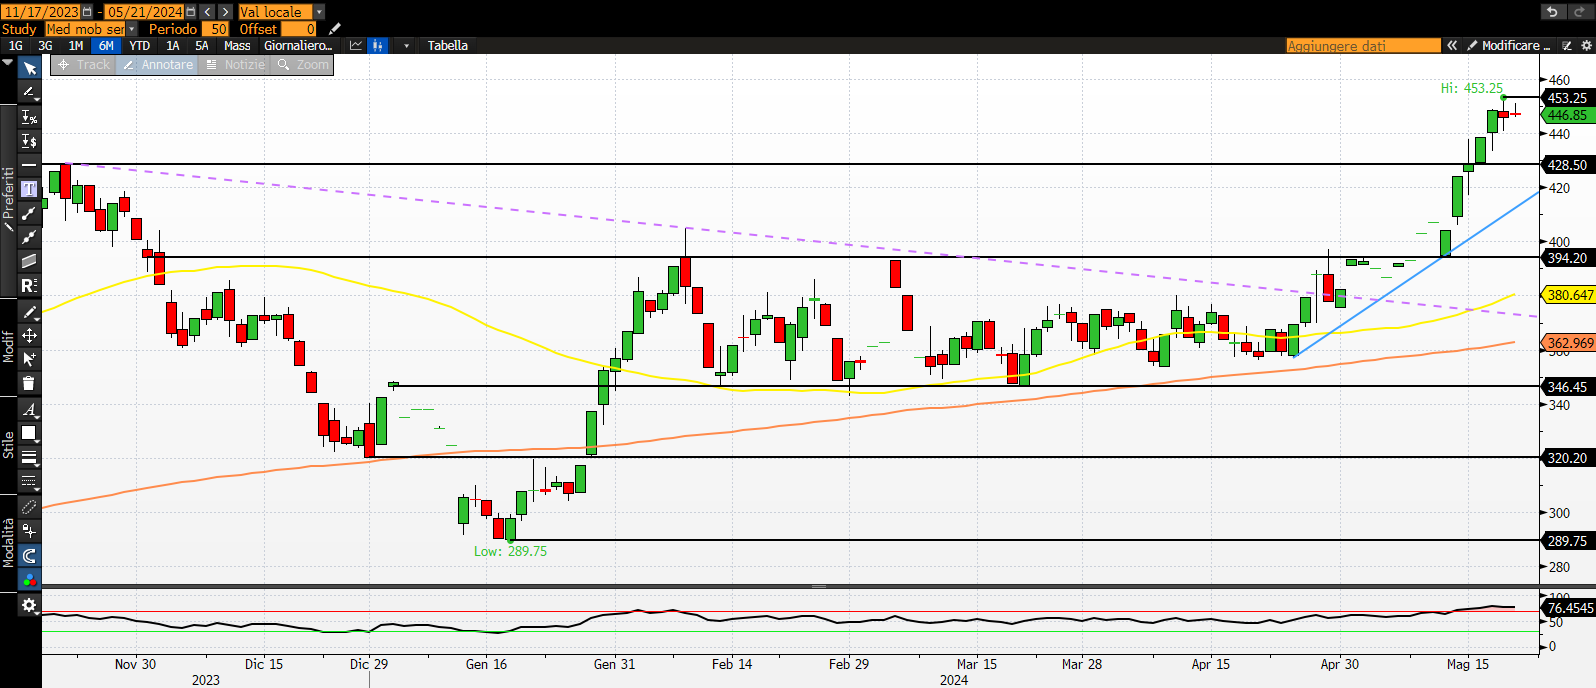
Task: Select the two-point line tool
Action: point(29,213)
